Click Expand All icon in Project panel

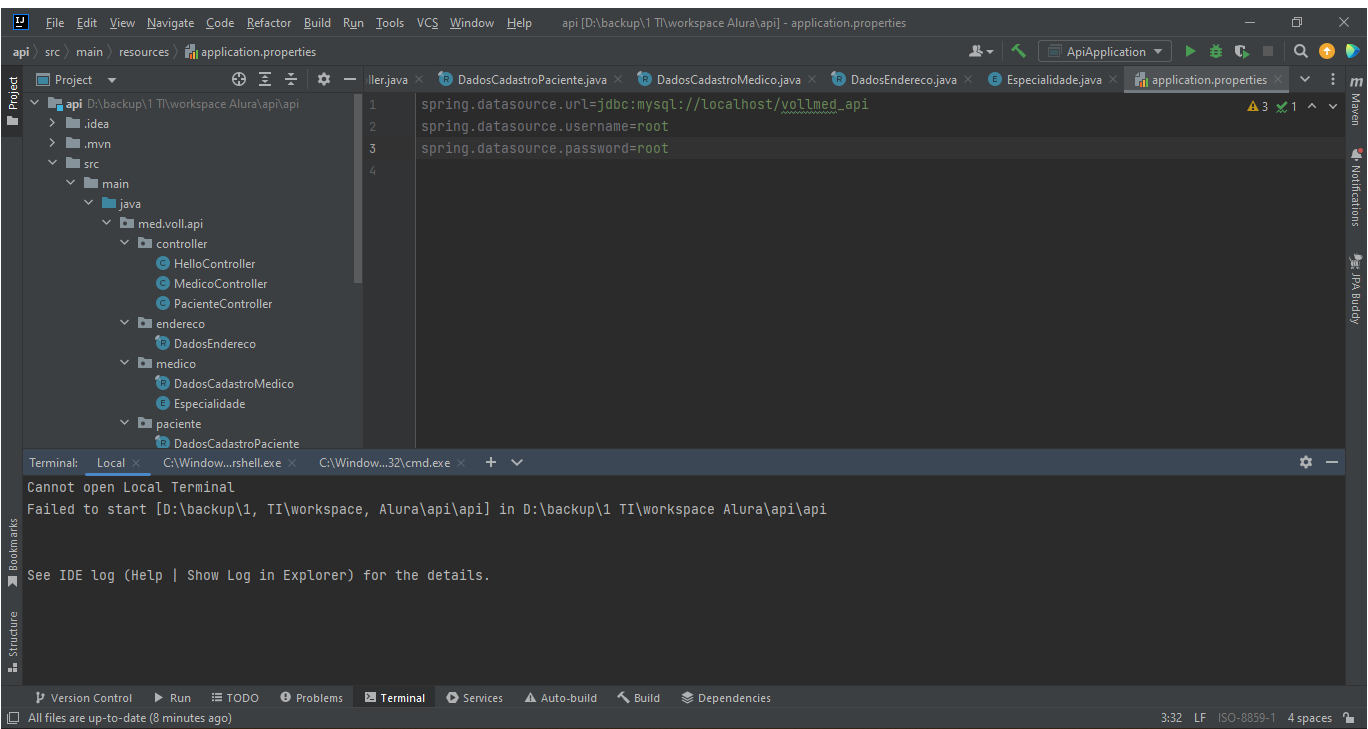click(265, 79)
